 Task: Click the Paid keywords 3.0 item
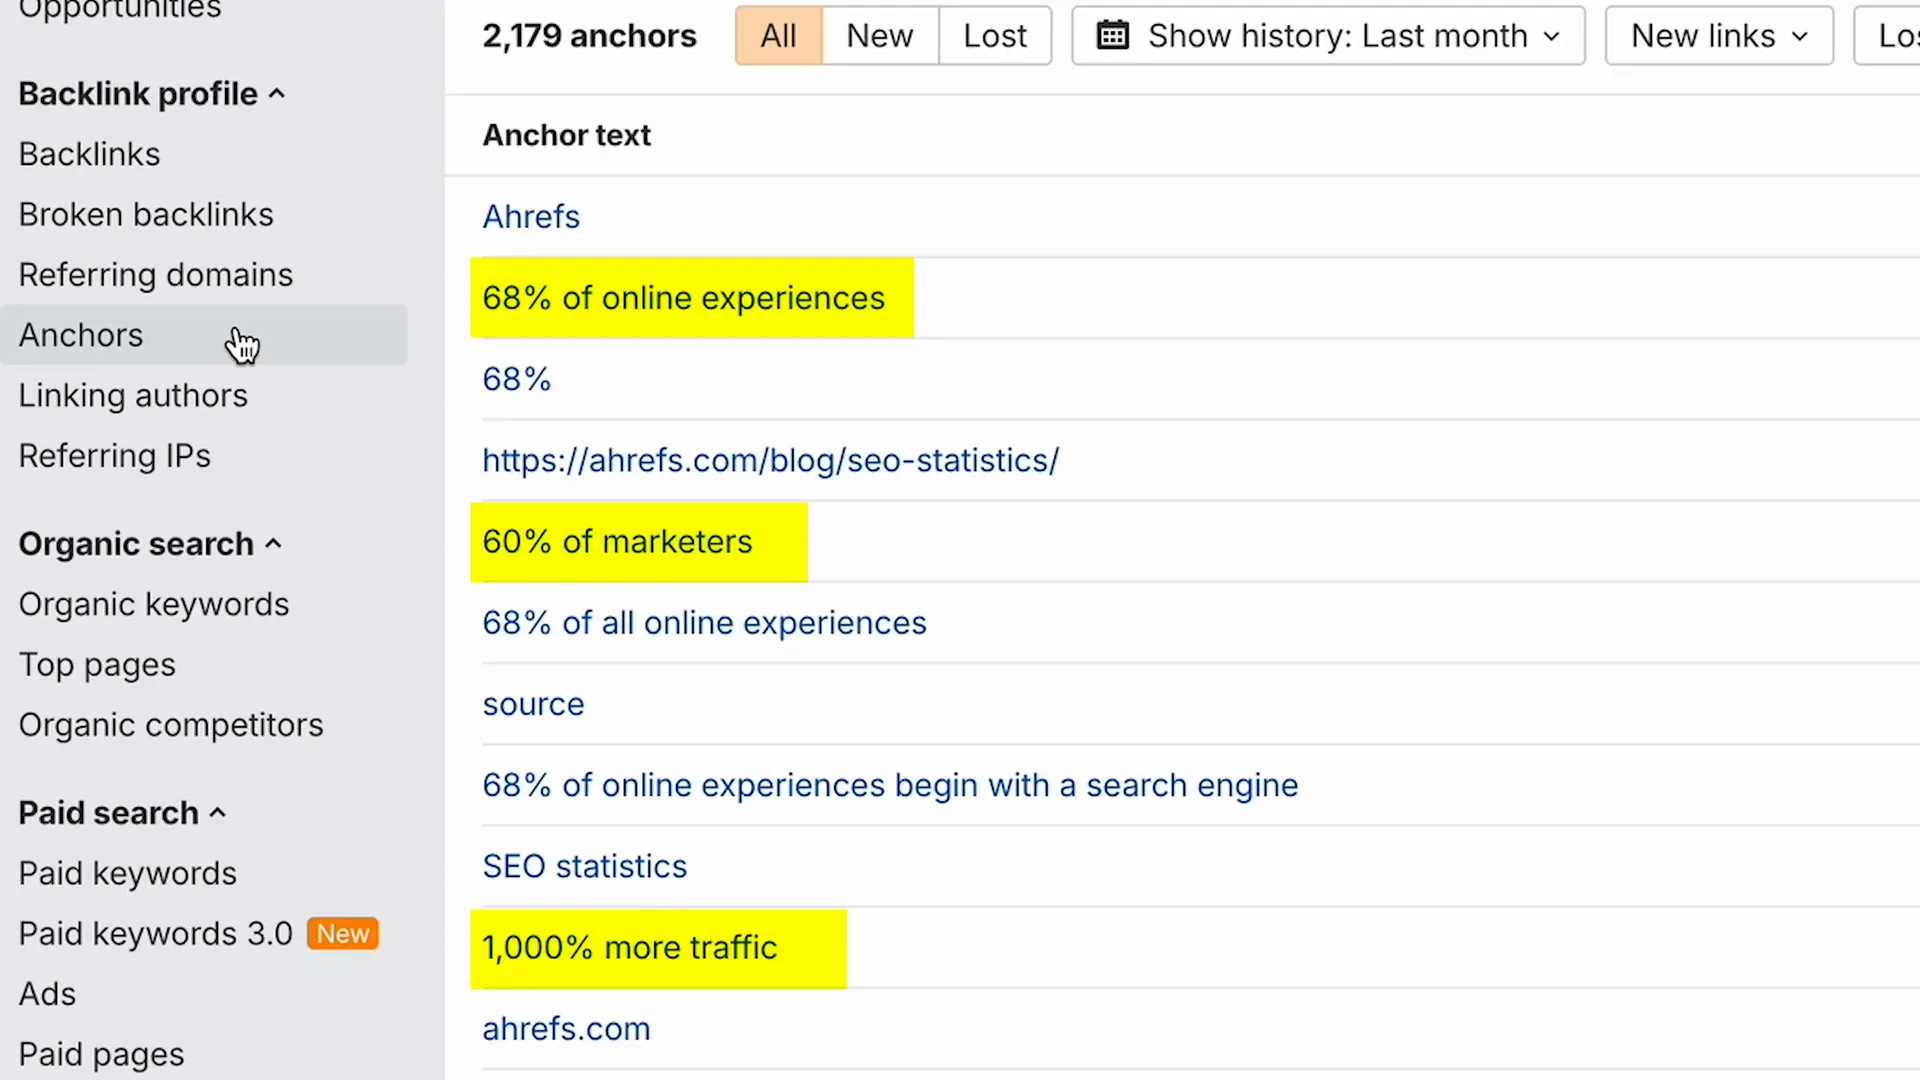point(155,934)
